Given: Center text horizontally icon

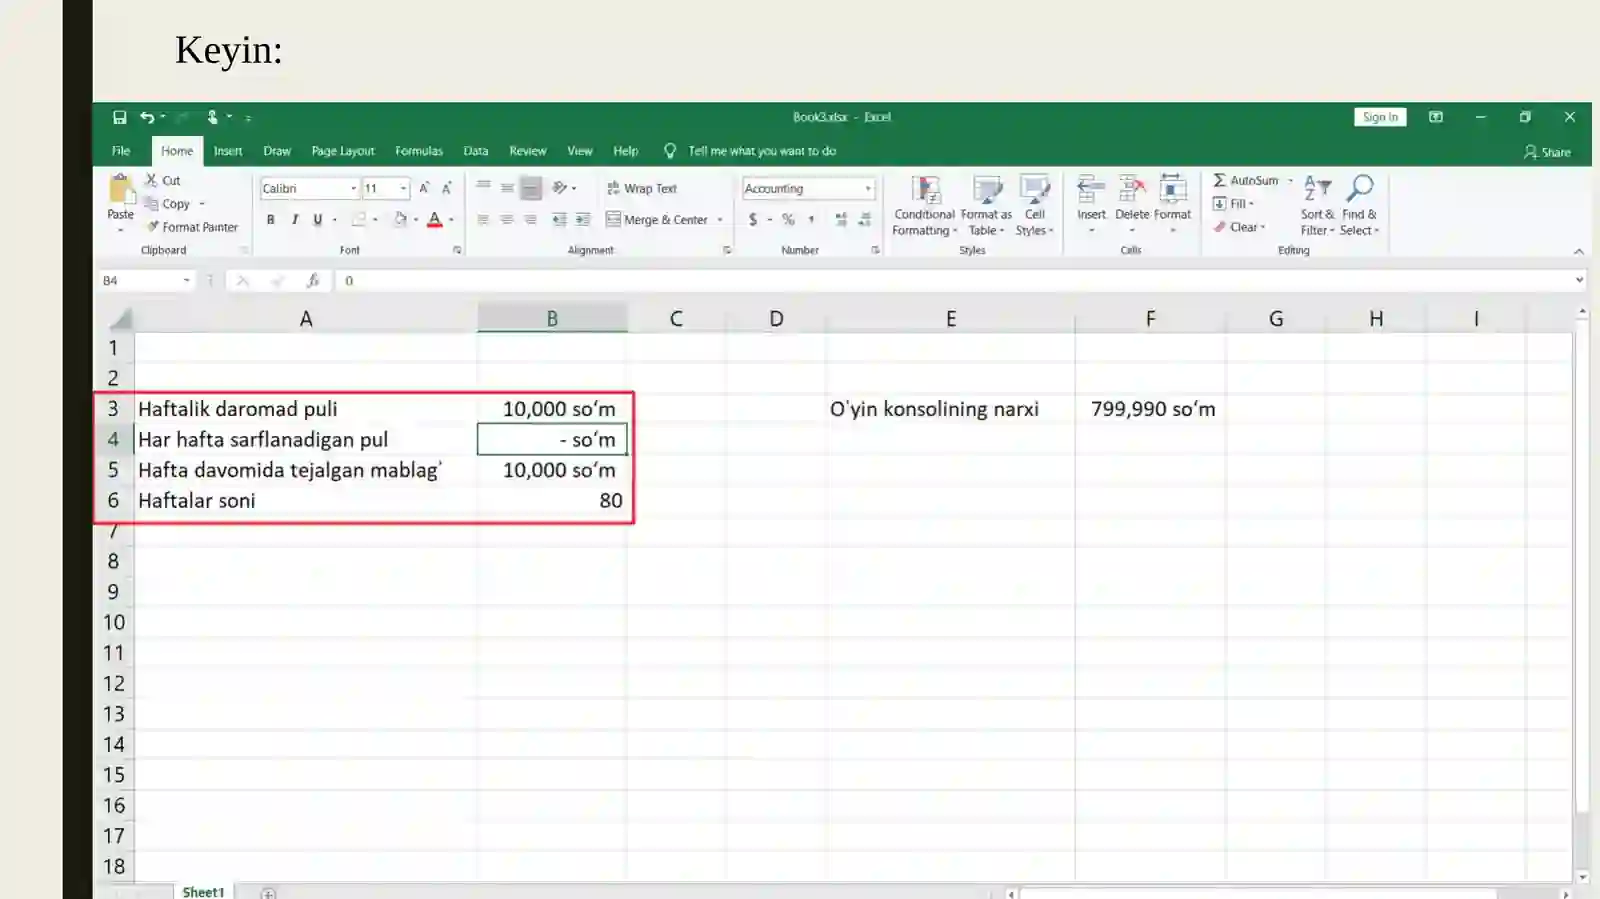Looking at the screenshot, I should coord(508,219).
